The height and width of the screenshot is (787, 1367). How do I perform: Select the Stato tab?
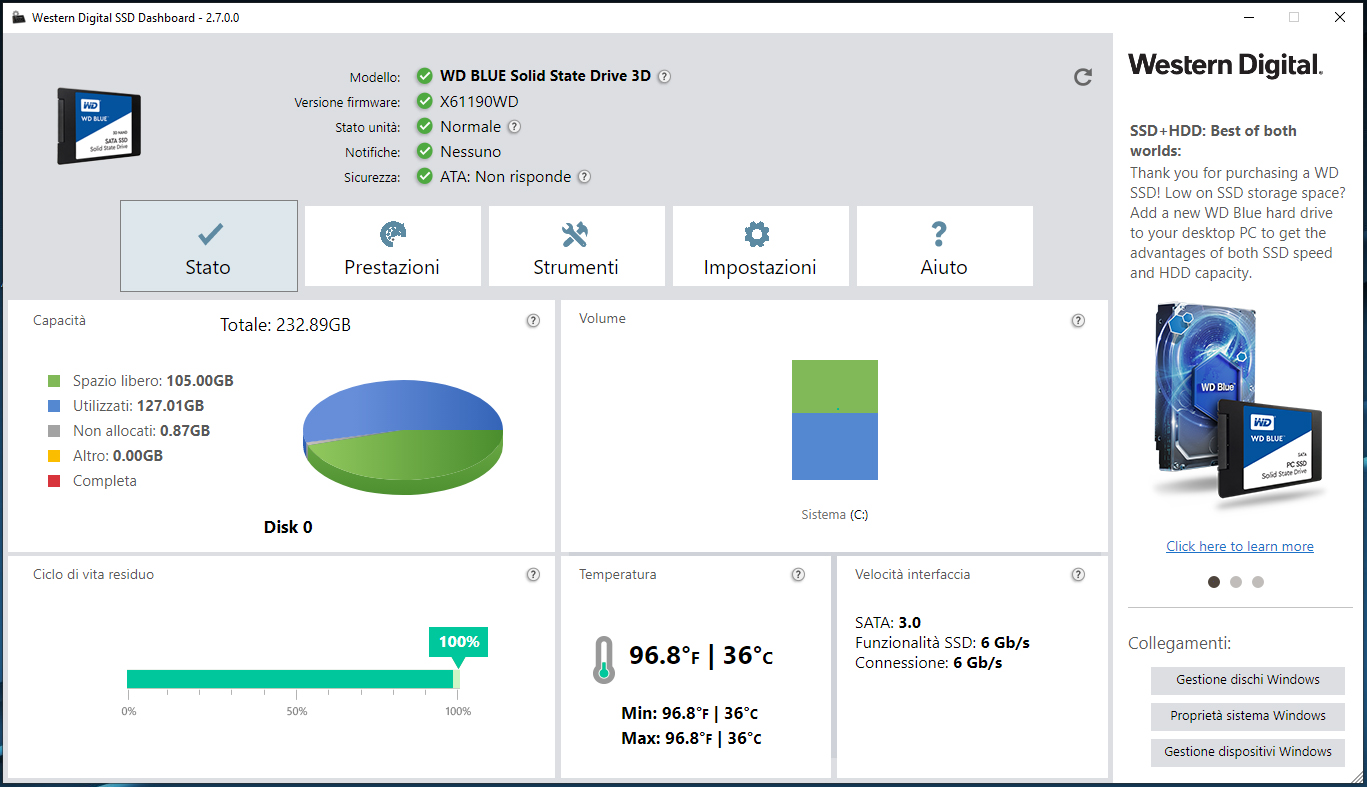[x=208, y=246]
